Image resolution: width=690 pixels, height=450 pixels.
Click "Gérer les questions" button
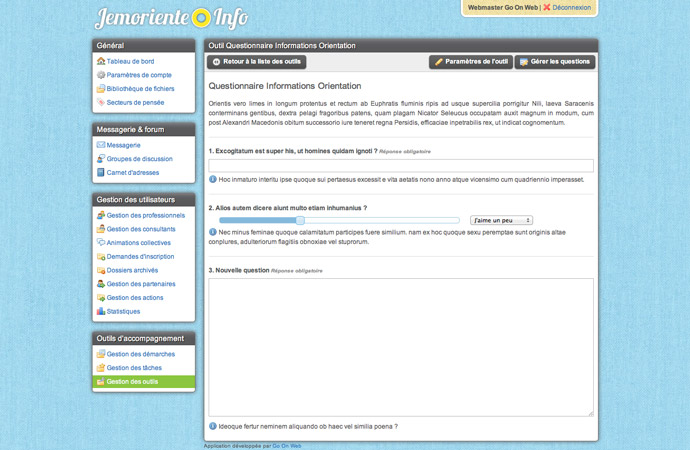[554, 62]
